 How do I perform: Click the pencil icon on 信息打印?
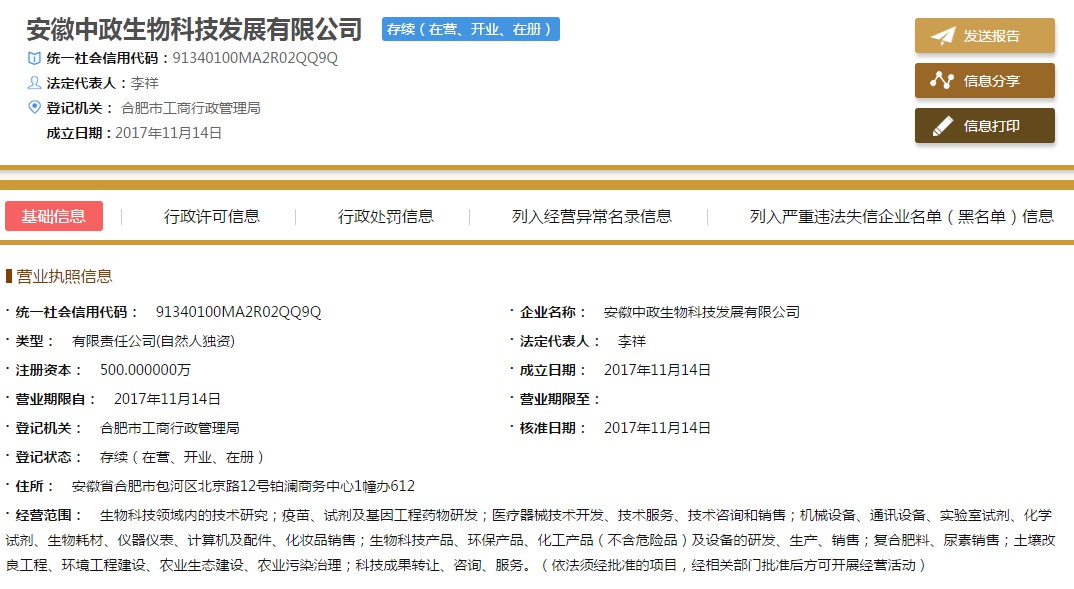(942, 126)
